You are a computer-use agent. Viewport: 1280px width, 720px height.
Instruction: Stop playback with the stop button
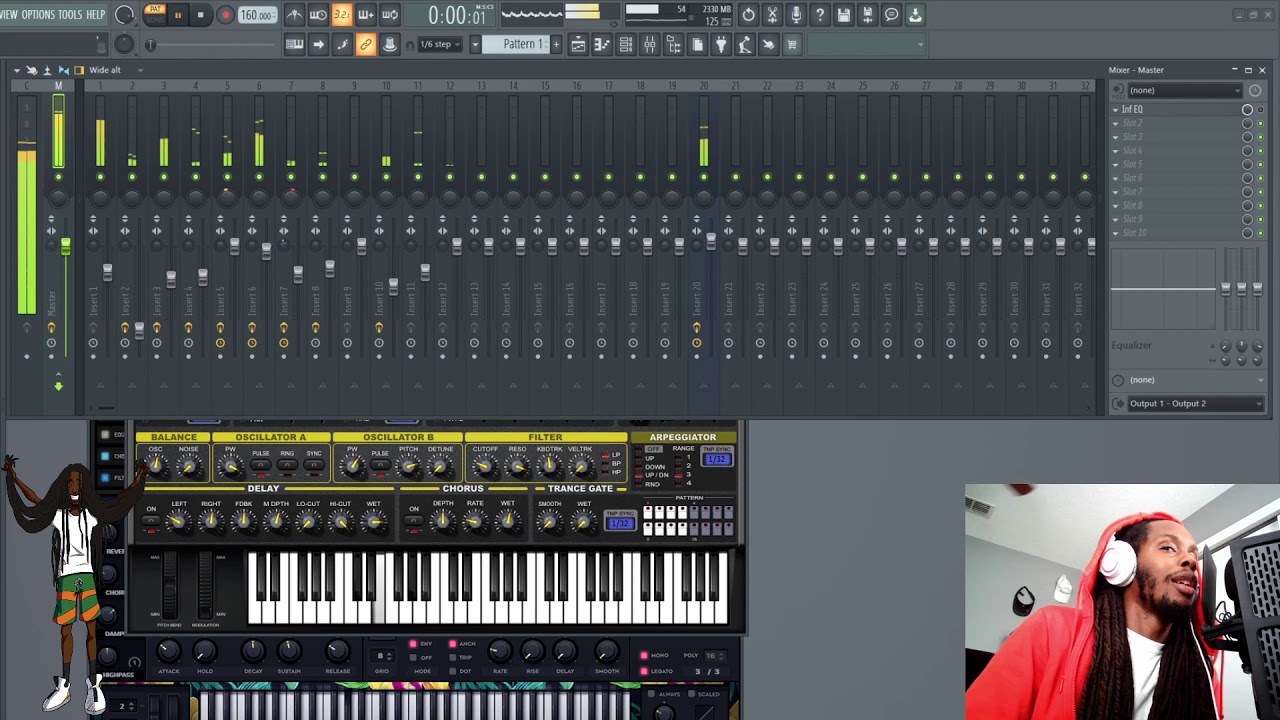pos(201,15)
